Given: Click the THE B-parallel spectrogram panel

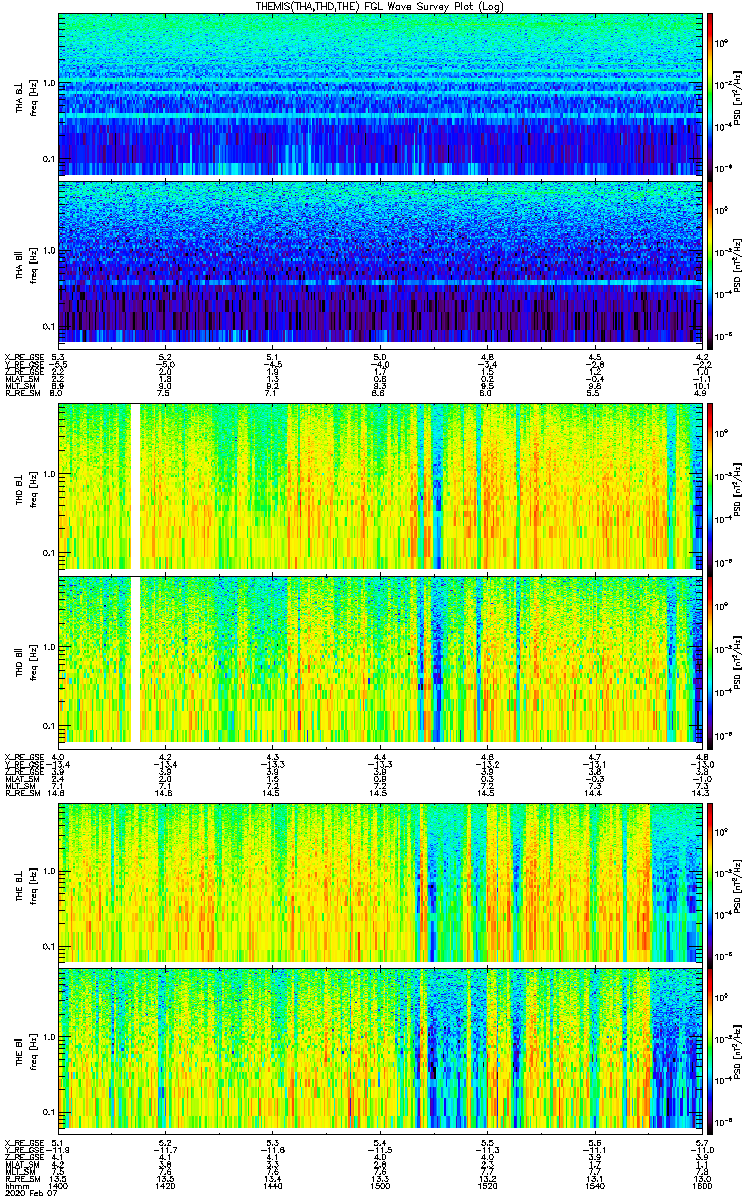Looking at the screenshot, I should [x=381, y=1049].
